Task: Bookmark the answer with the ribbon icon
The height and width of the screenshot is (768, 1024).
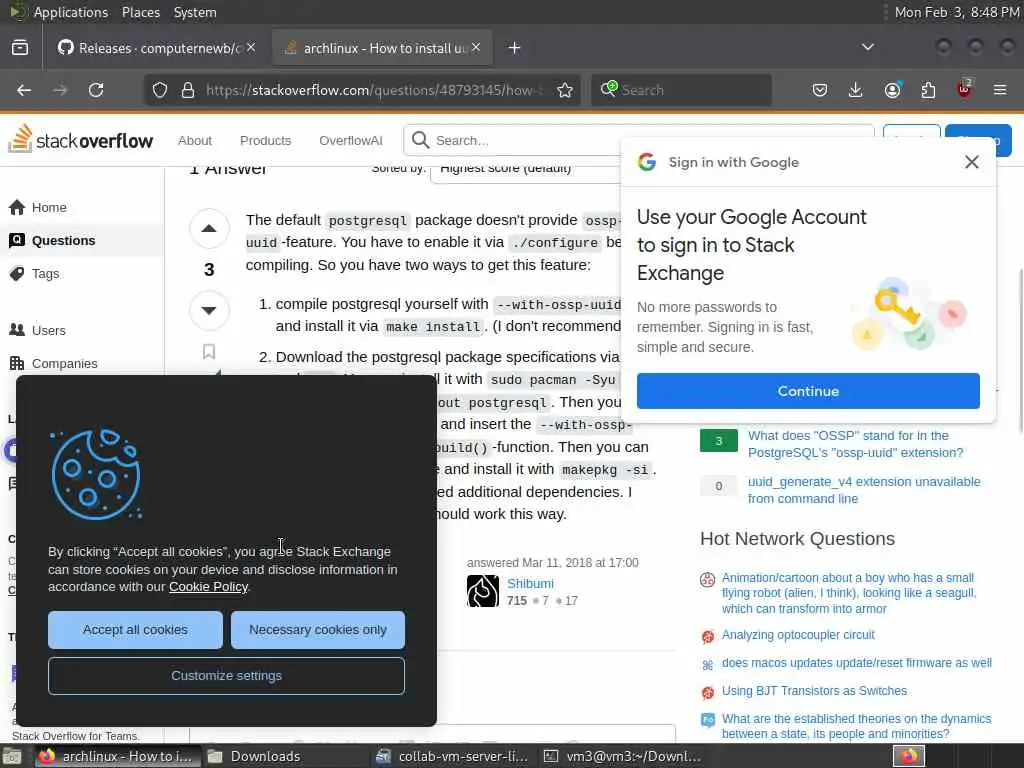Action: coord(209,351)
